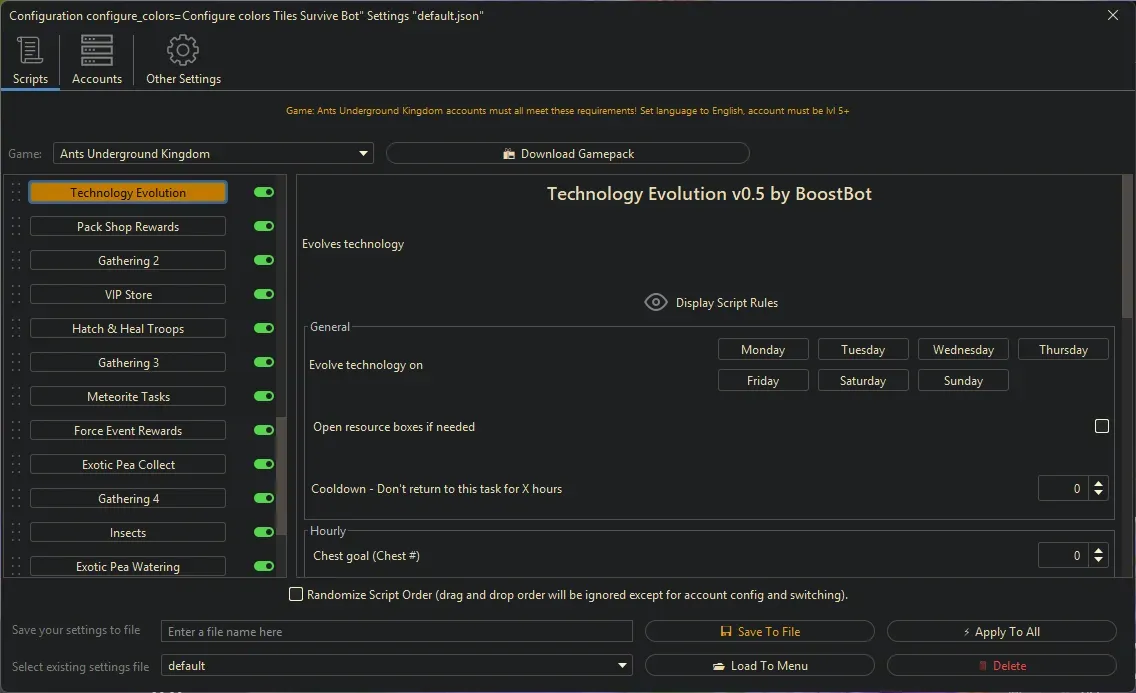The height and width of the screenshot is (693, 1136).
Task: Click drag handle beside VIP Store
Action: 16,295
